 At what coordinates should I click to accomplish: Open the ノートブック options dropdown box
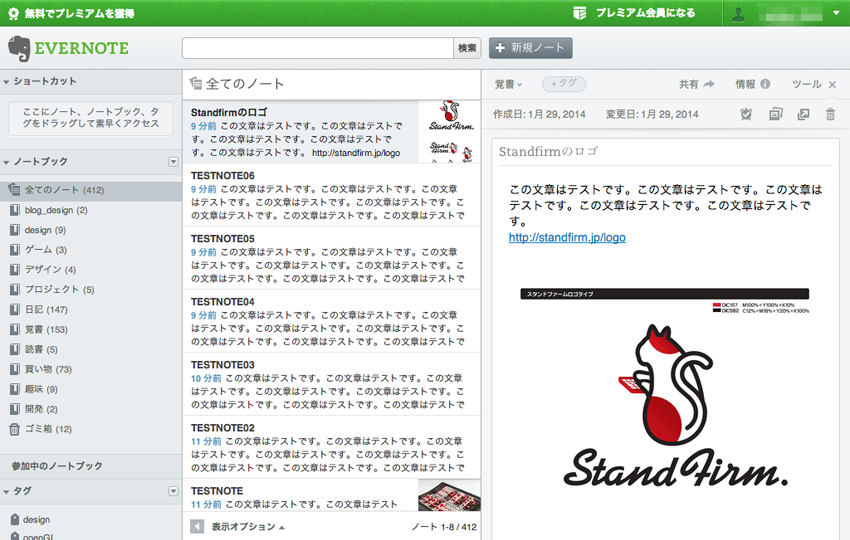point(173,162)
